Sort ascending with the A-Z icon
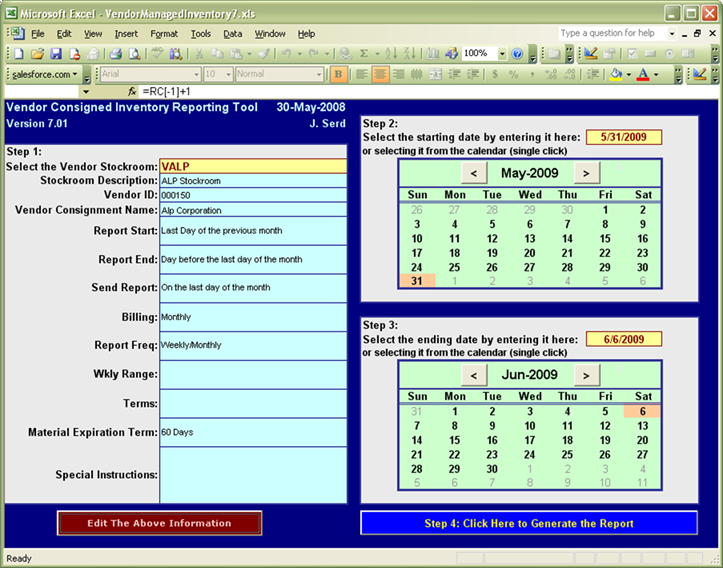 click(391, 54)
